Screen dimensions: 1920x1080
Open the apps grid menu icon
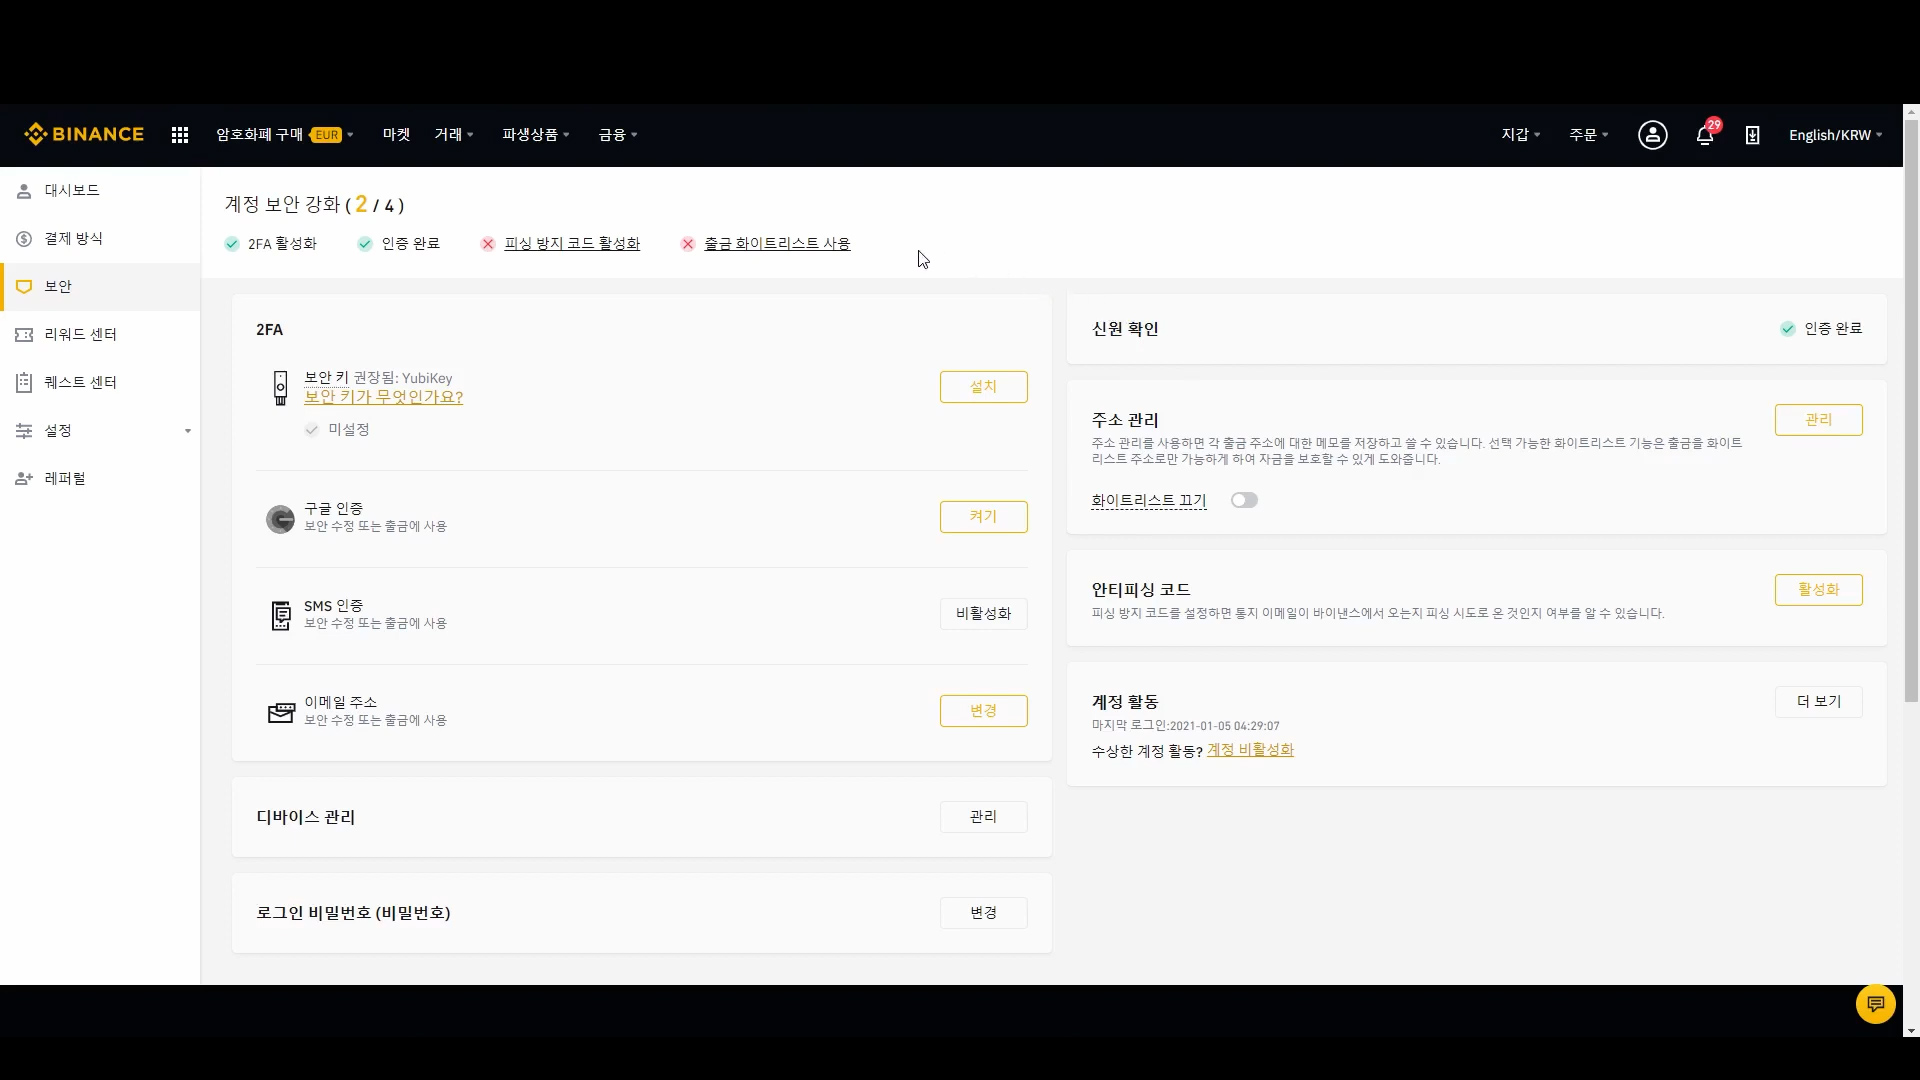180,135
